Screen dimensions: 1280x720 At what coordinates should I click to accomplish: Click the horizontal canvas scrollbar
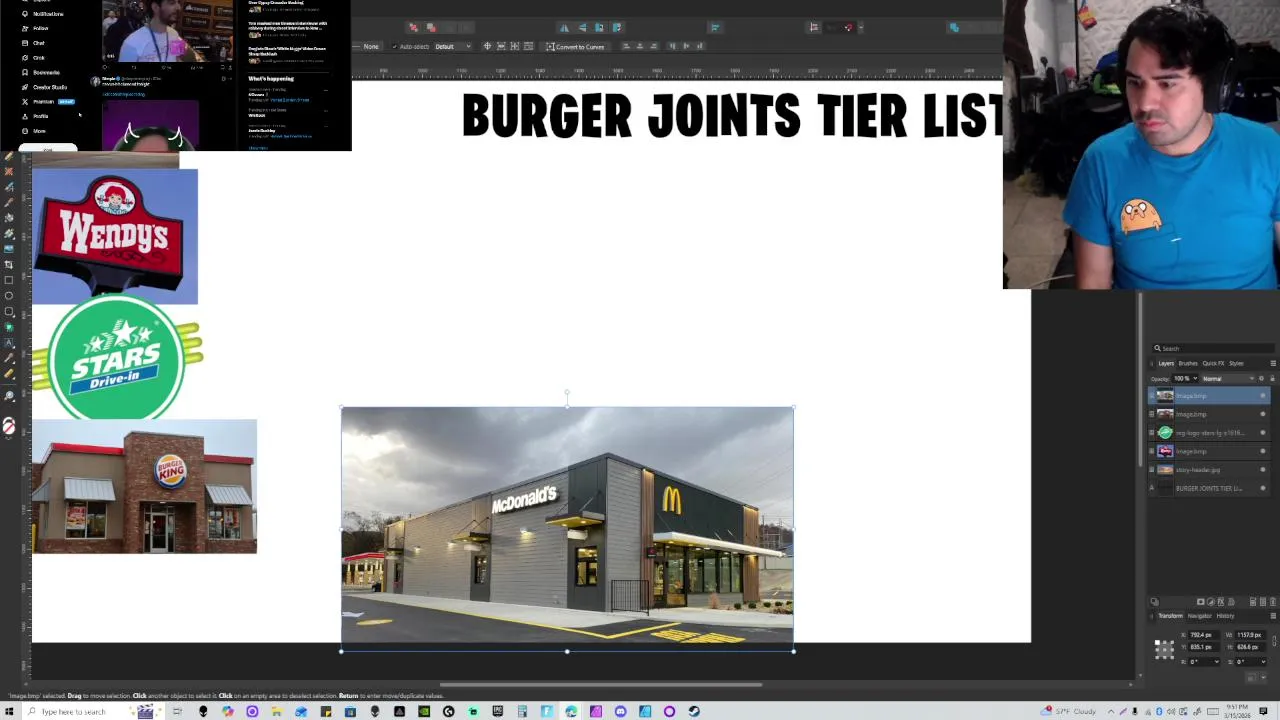coord(600,685)
